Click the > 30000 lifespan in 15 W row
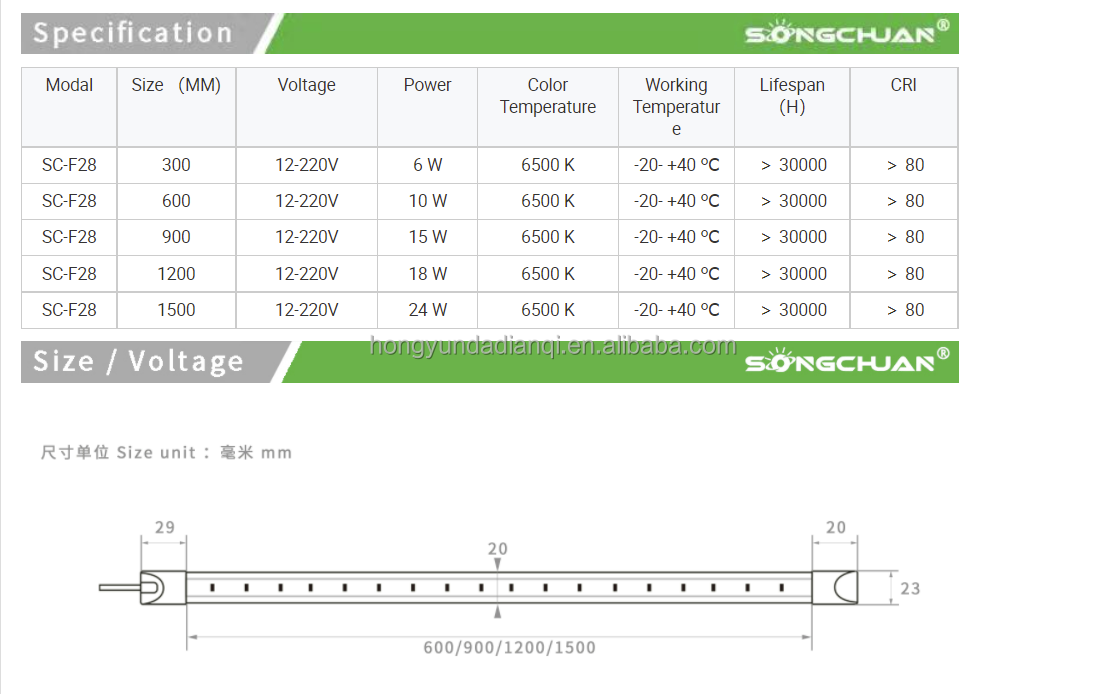Image resolution: width=1107 pixels, height=694 pixels. click(794, 237)
